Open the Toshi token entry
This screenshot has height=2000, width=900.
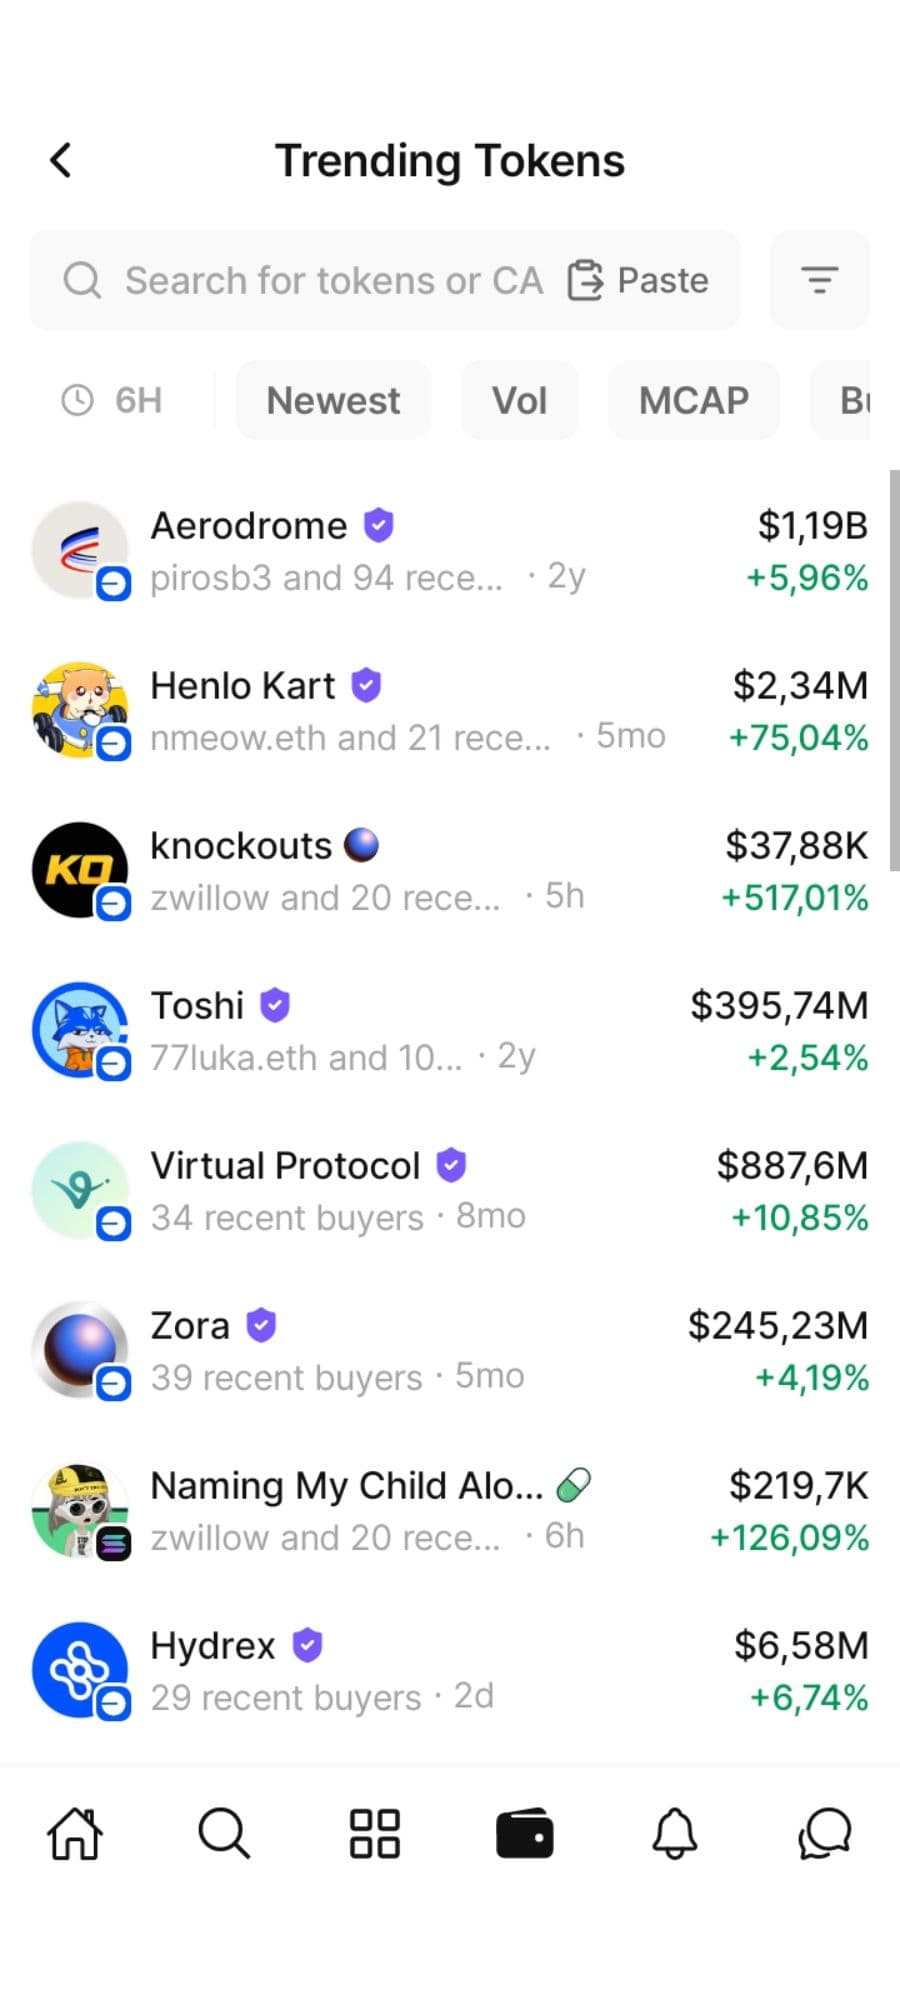click(450, 1031)
